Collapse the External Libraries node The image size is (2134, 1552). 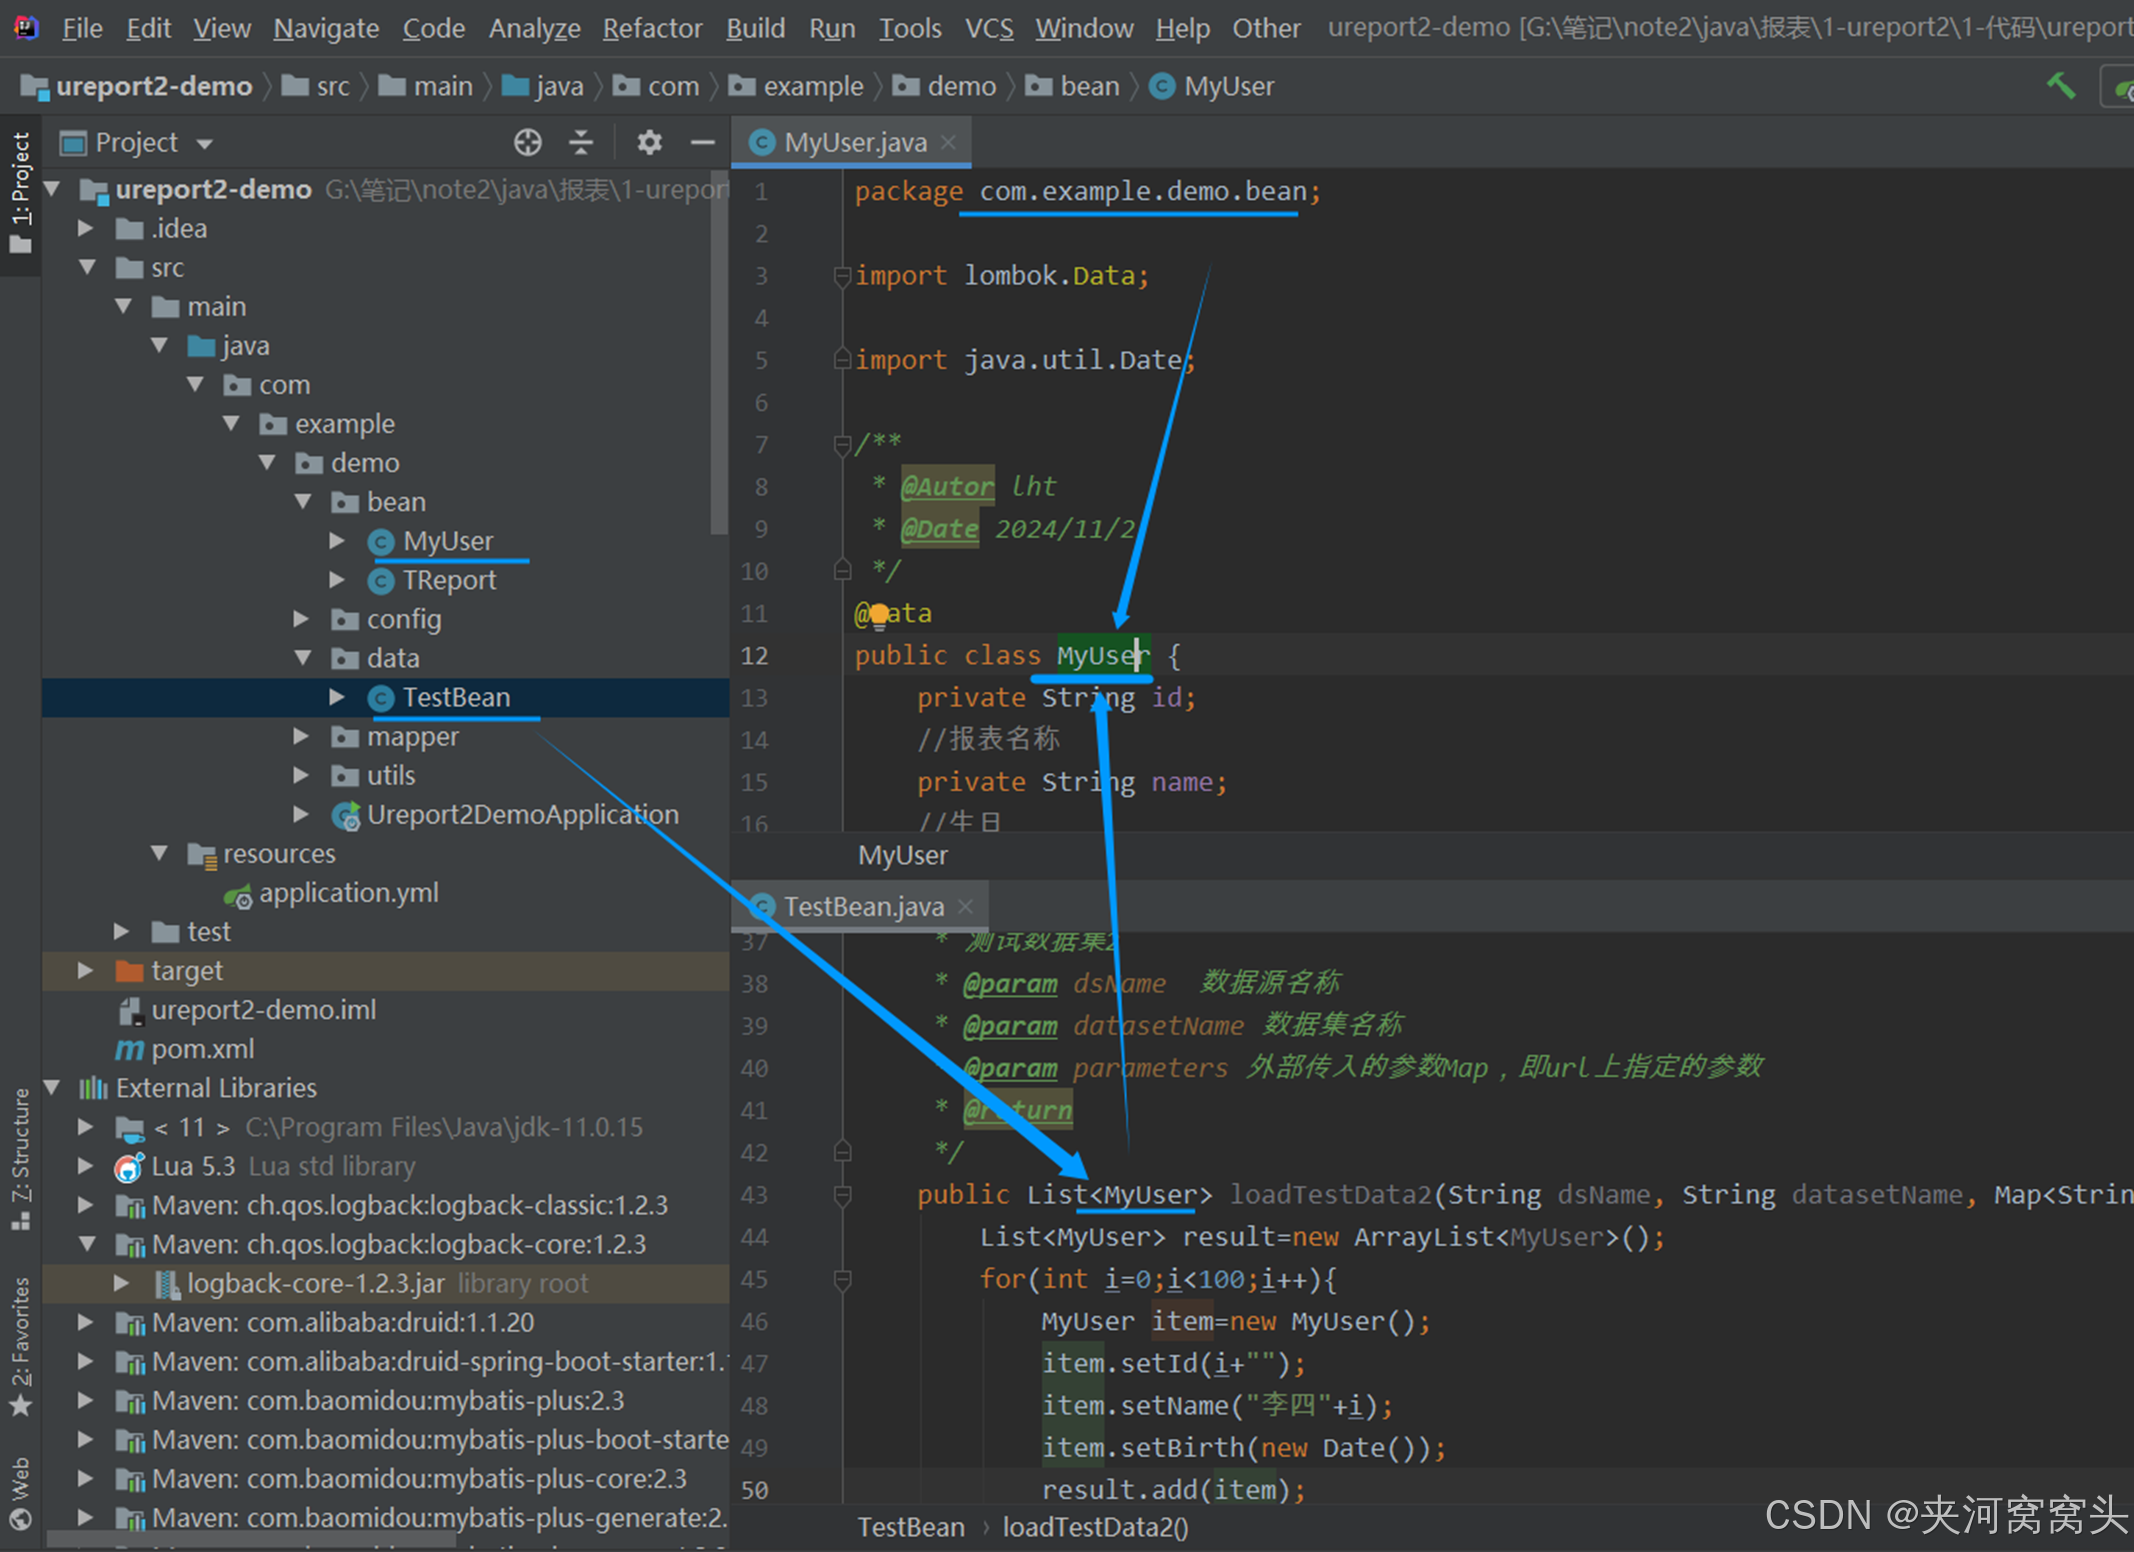tap(53, 1088)
